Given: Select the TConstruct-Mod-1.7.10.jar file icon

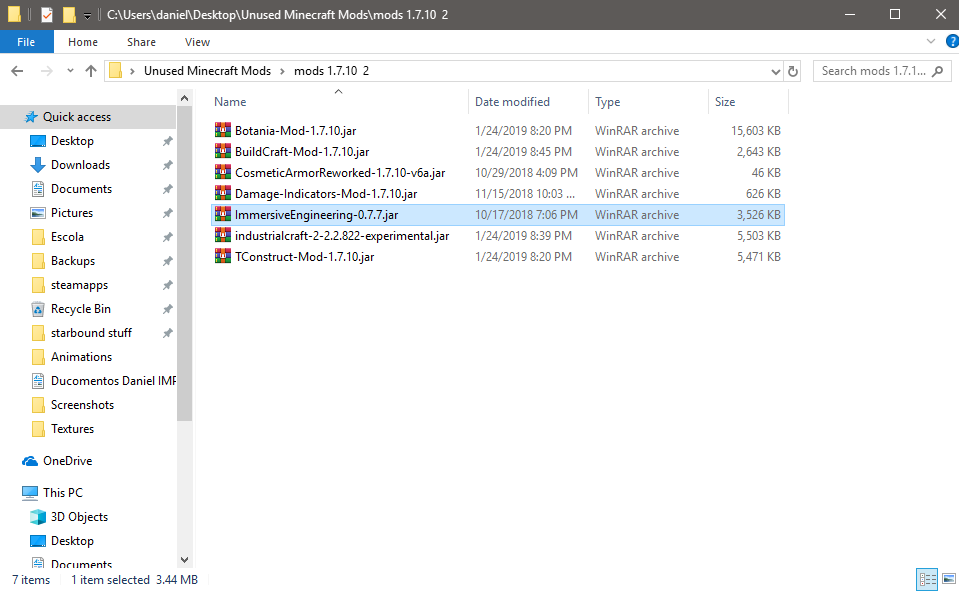Looking at the screenshot, I should pos(223,256).
